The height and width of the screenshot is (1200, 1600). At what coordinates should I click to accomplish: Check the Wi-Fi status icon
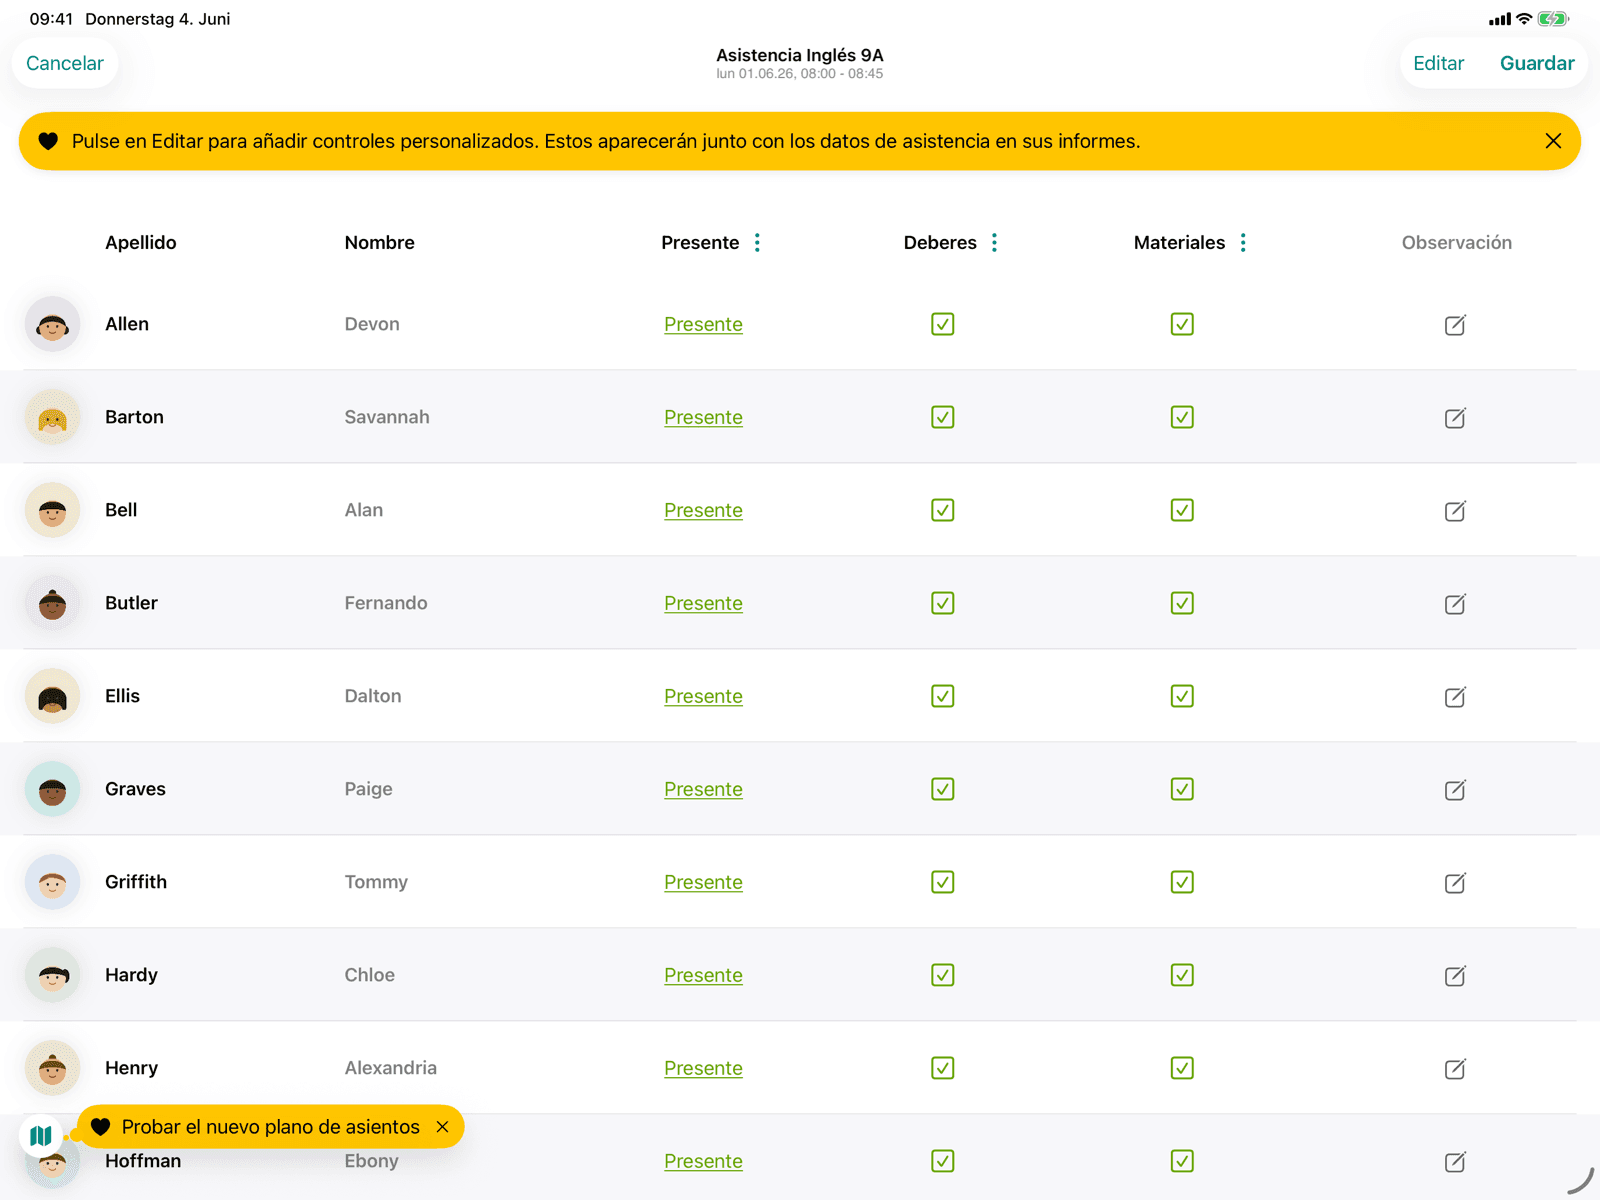pos(1524,19)
